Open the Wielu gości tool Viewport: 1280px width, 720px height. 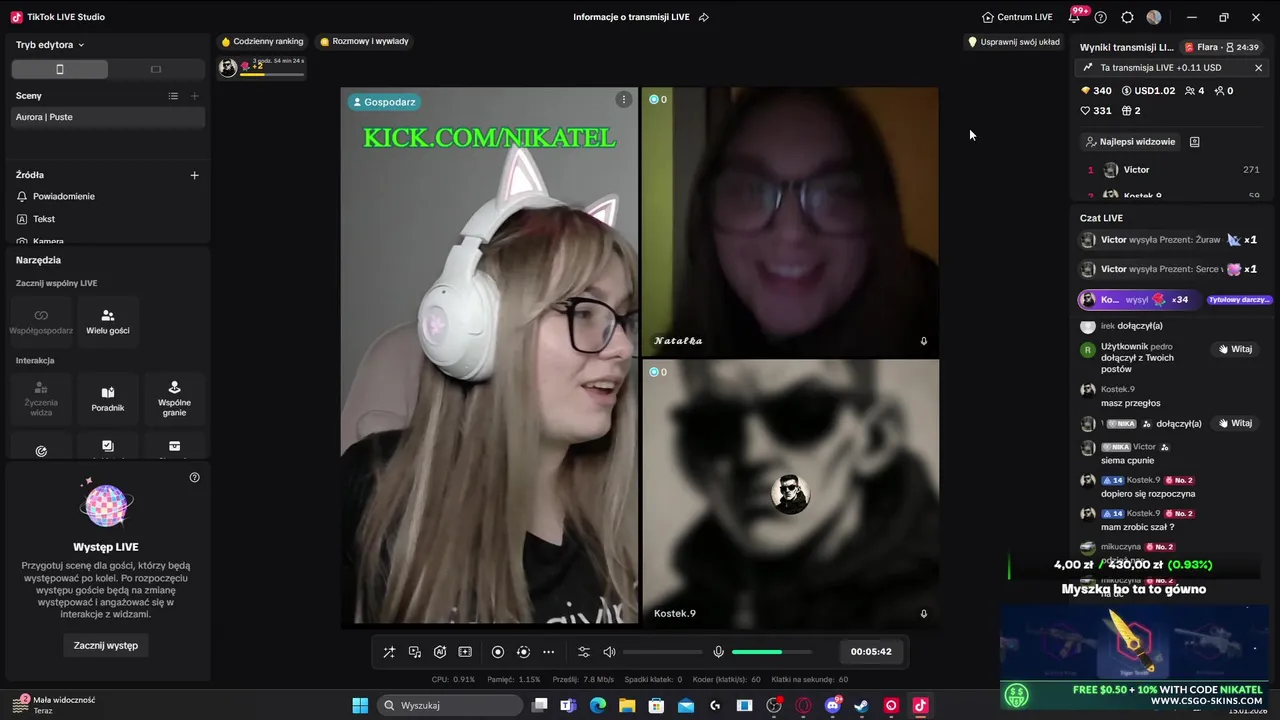[x=108, y=321]
